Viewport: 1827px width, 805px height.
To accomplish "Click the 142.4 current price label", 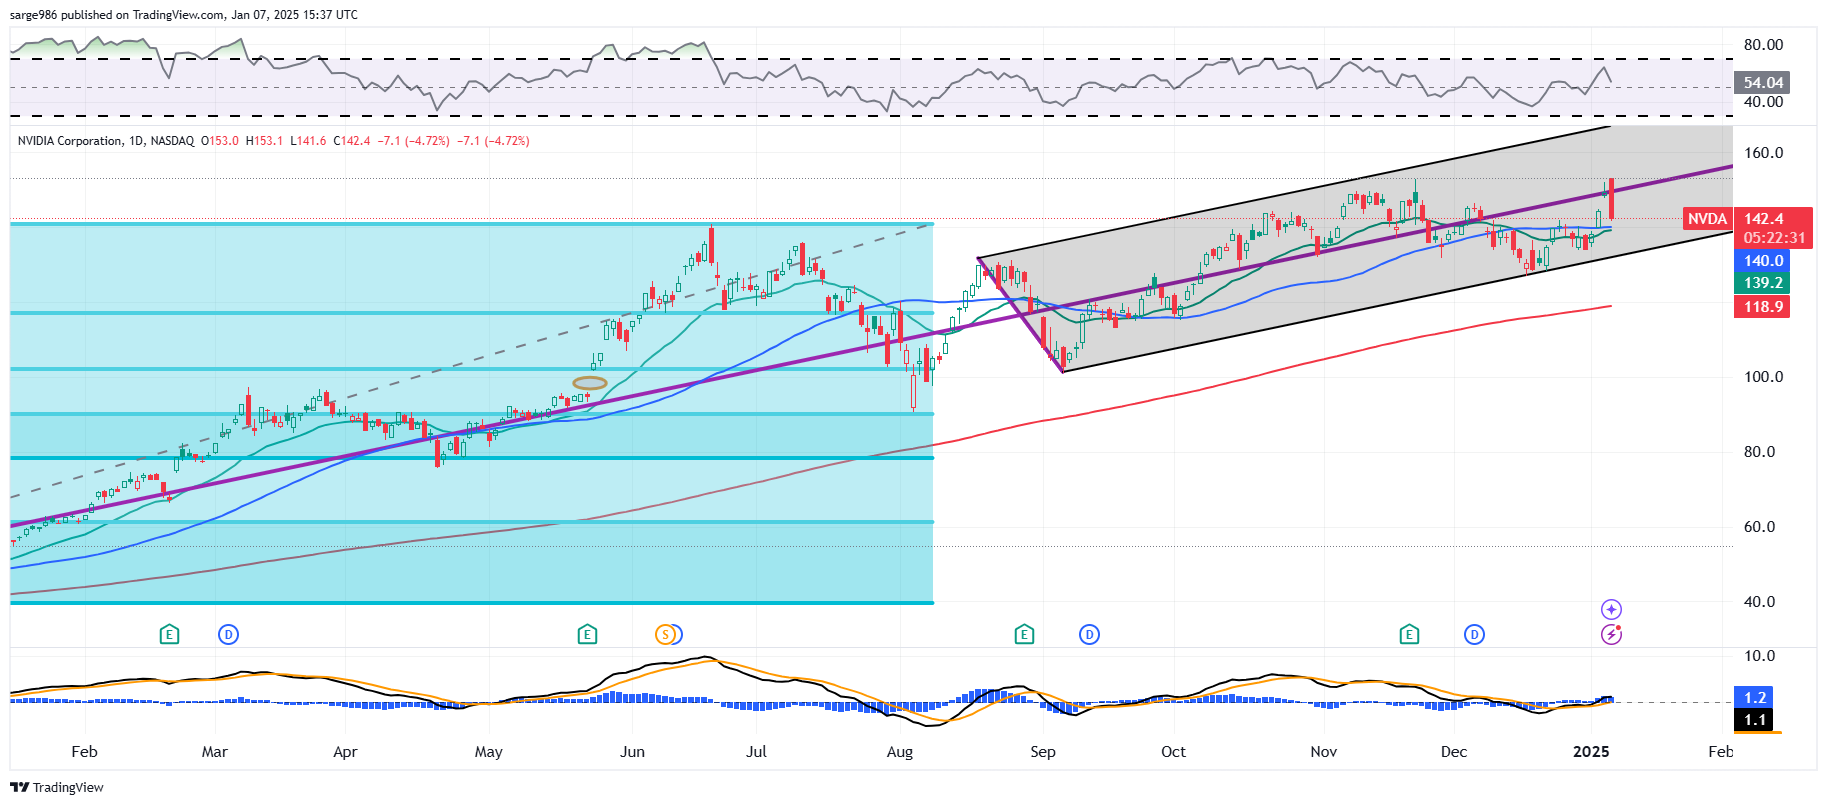I will [1764, 219].
